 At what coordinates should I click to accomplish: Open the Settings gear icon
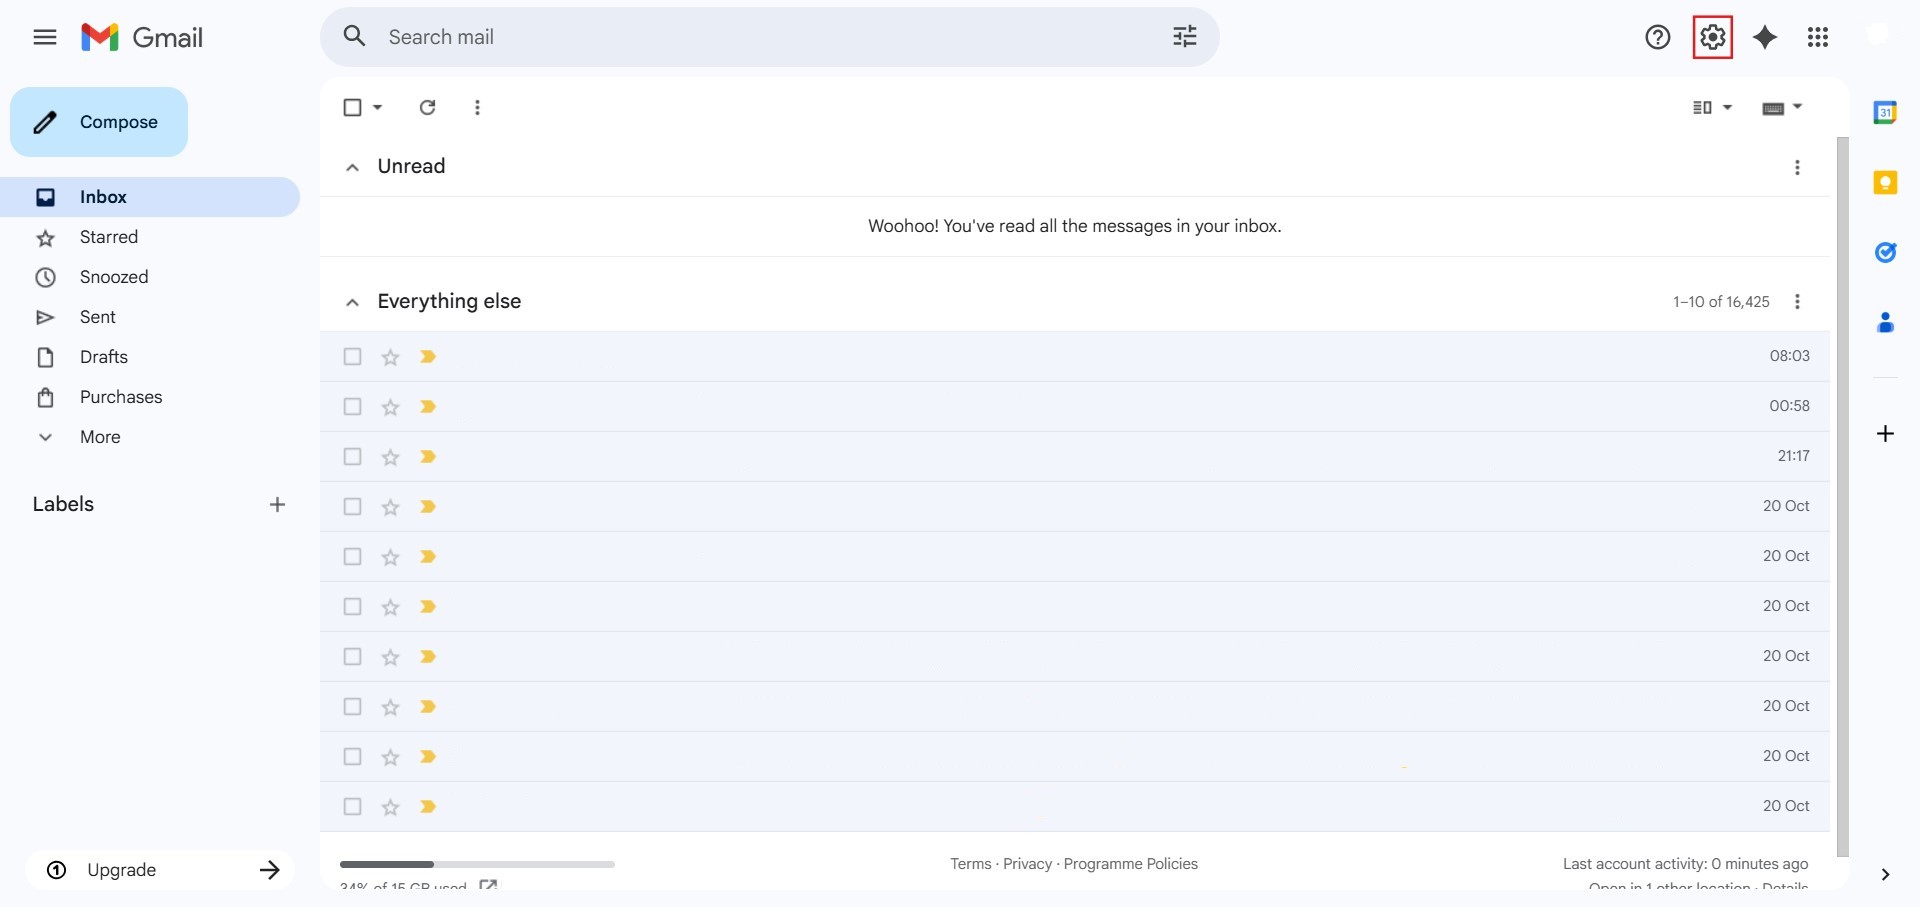(x=1712, y=38)
